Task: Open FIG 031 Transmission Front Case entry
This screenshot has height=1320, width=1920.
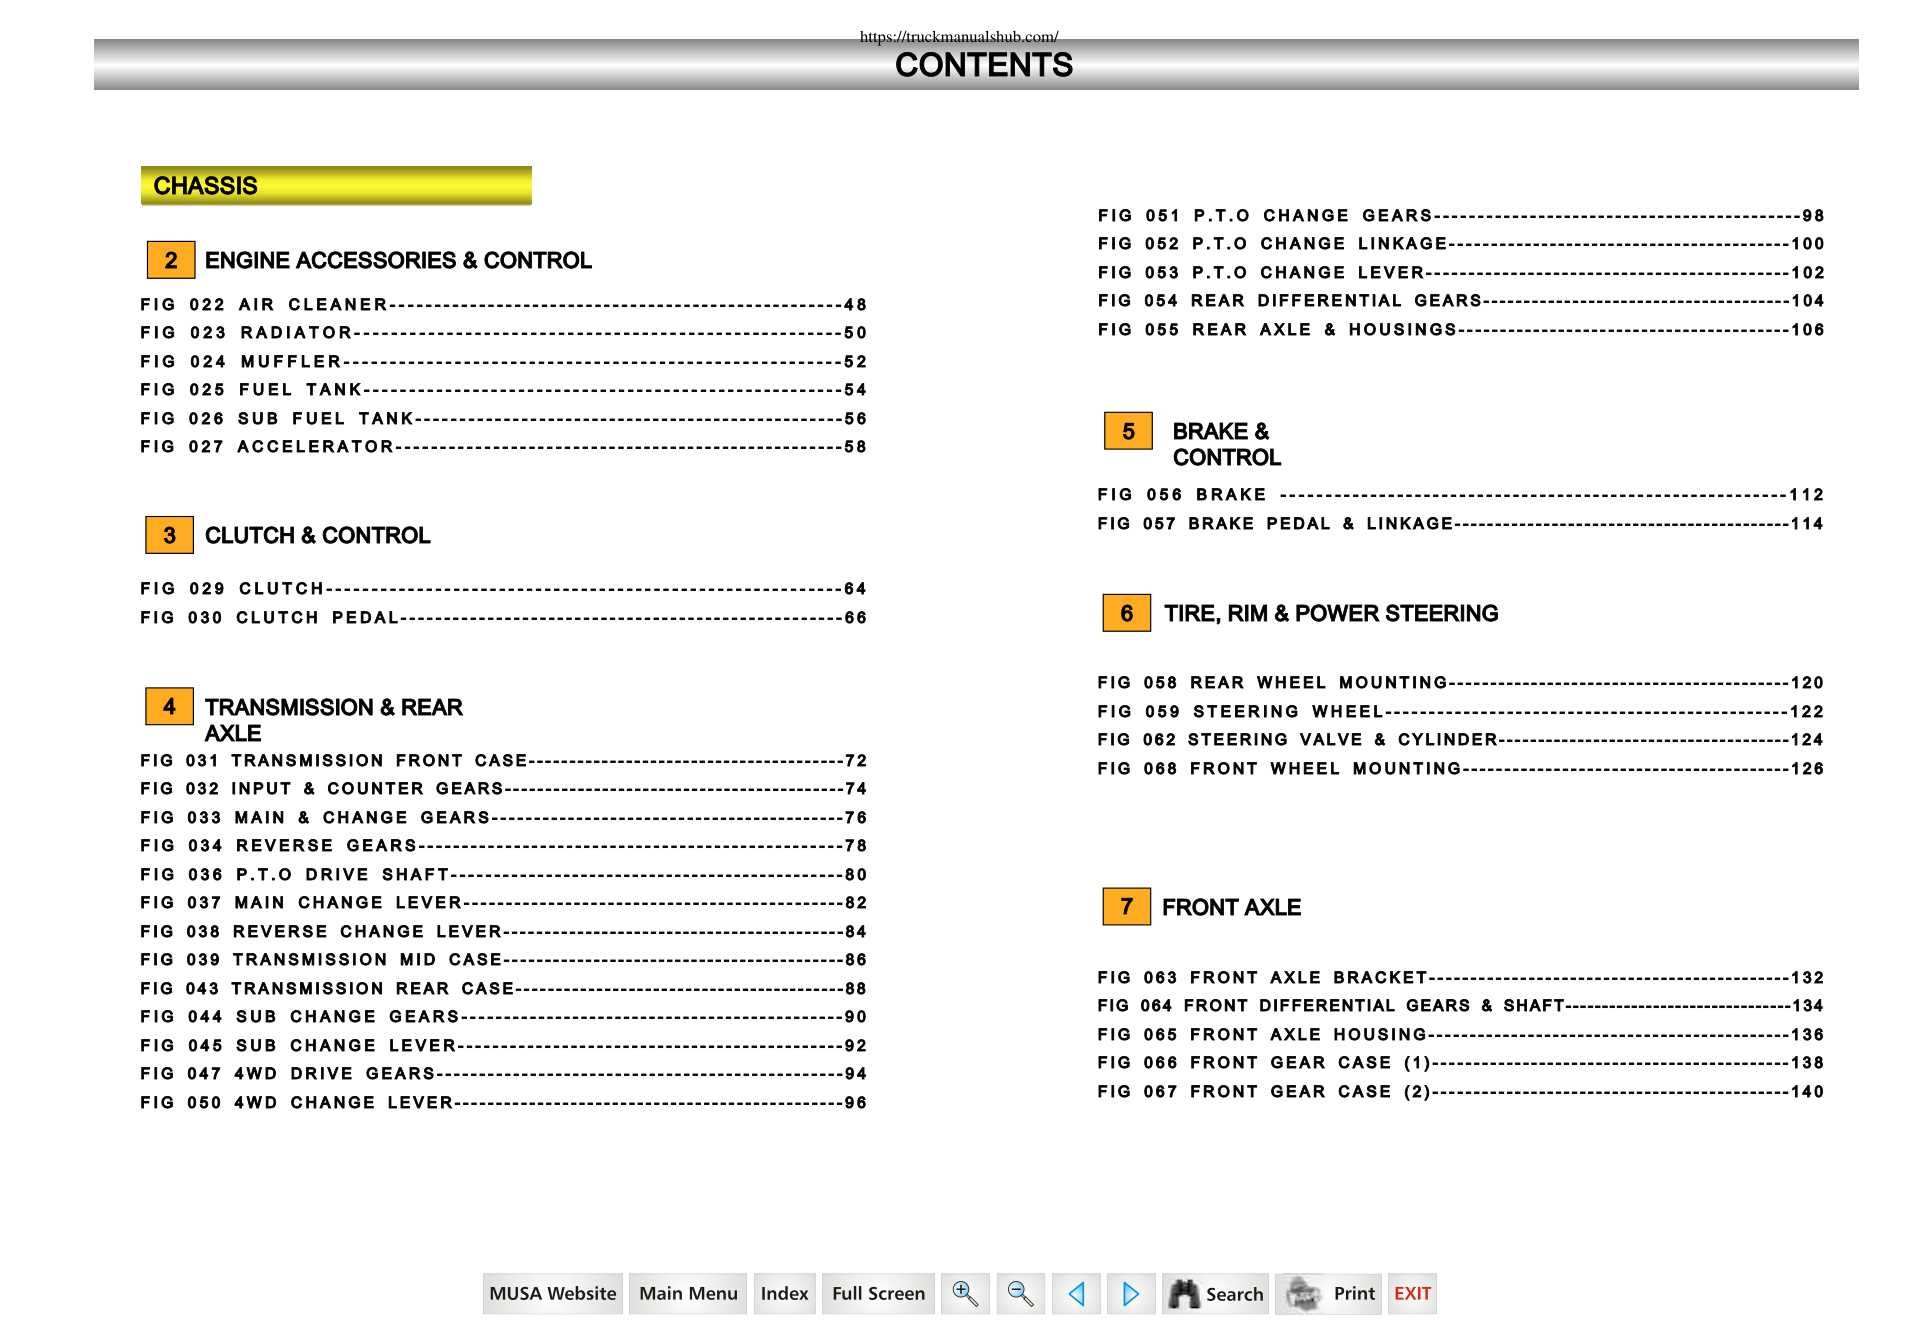Action: (504, 761)
